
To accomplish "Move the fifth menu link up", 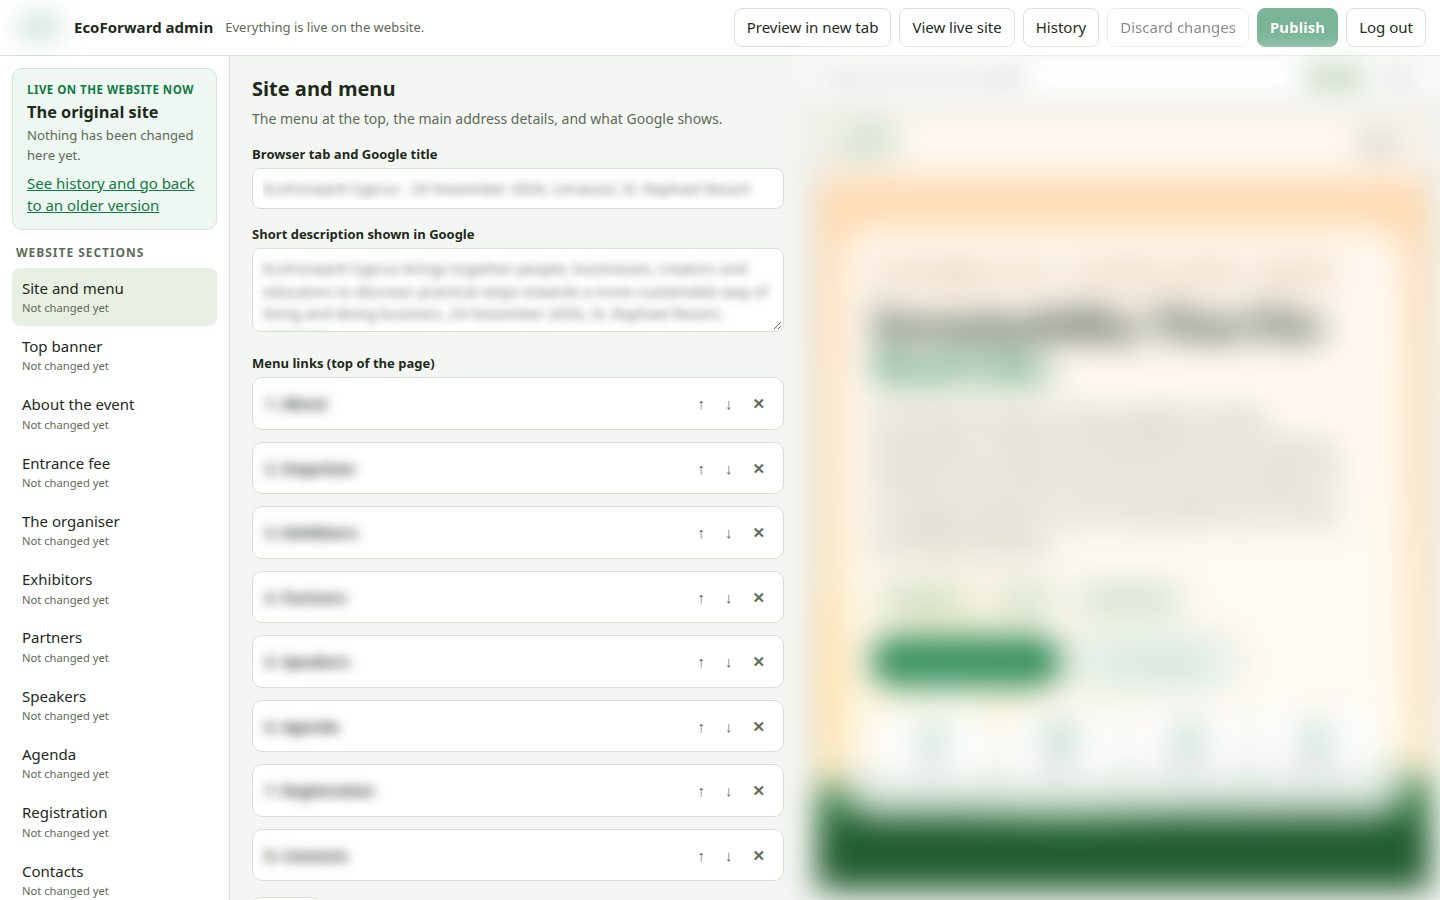I will click(x=701, y=662).
